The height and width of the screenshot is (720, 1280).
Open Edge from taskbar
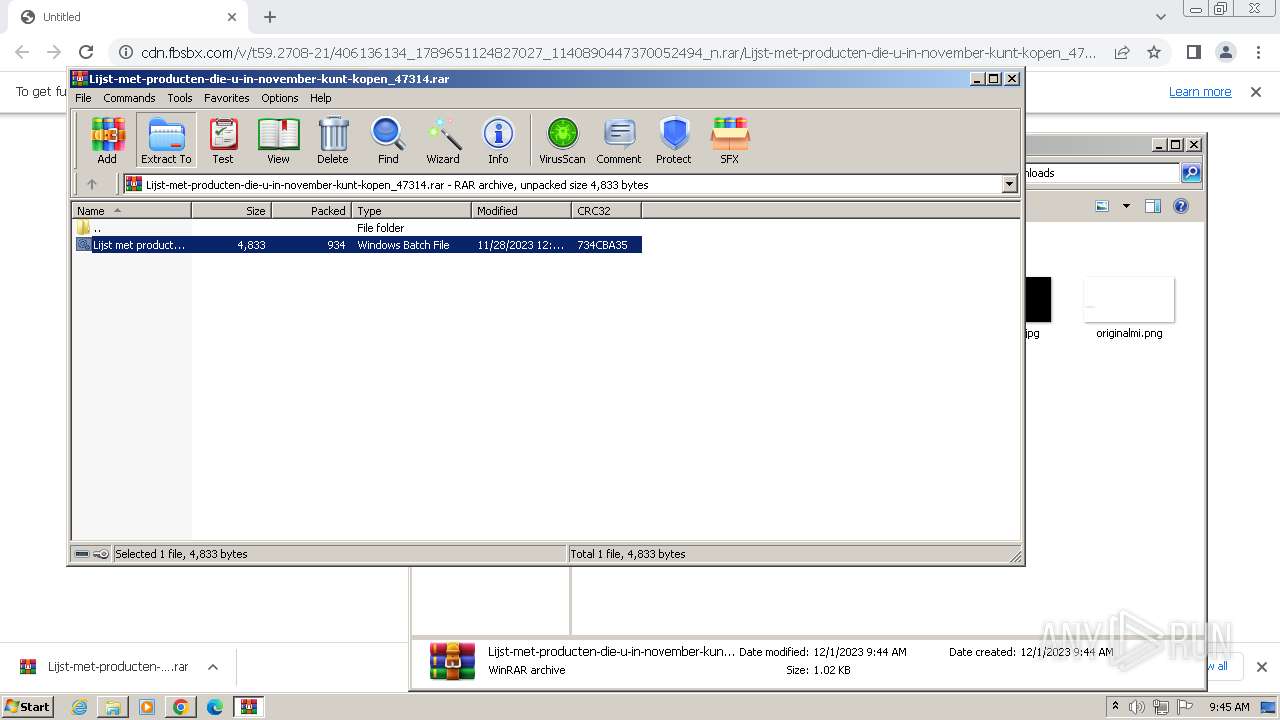coord(215,707)
